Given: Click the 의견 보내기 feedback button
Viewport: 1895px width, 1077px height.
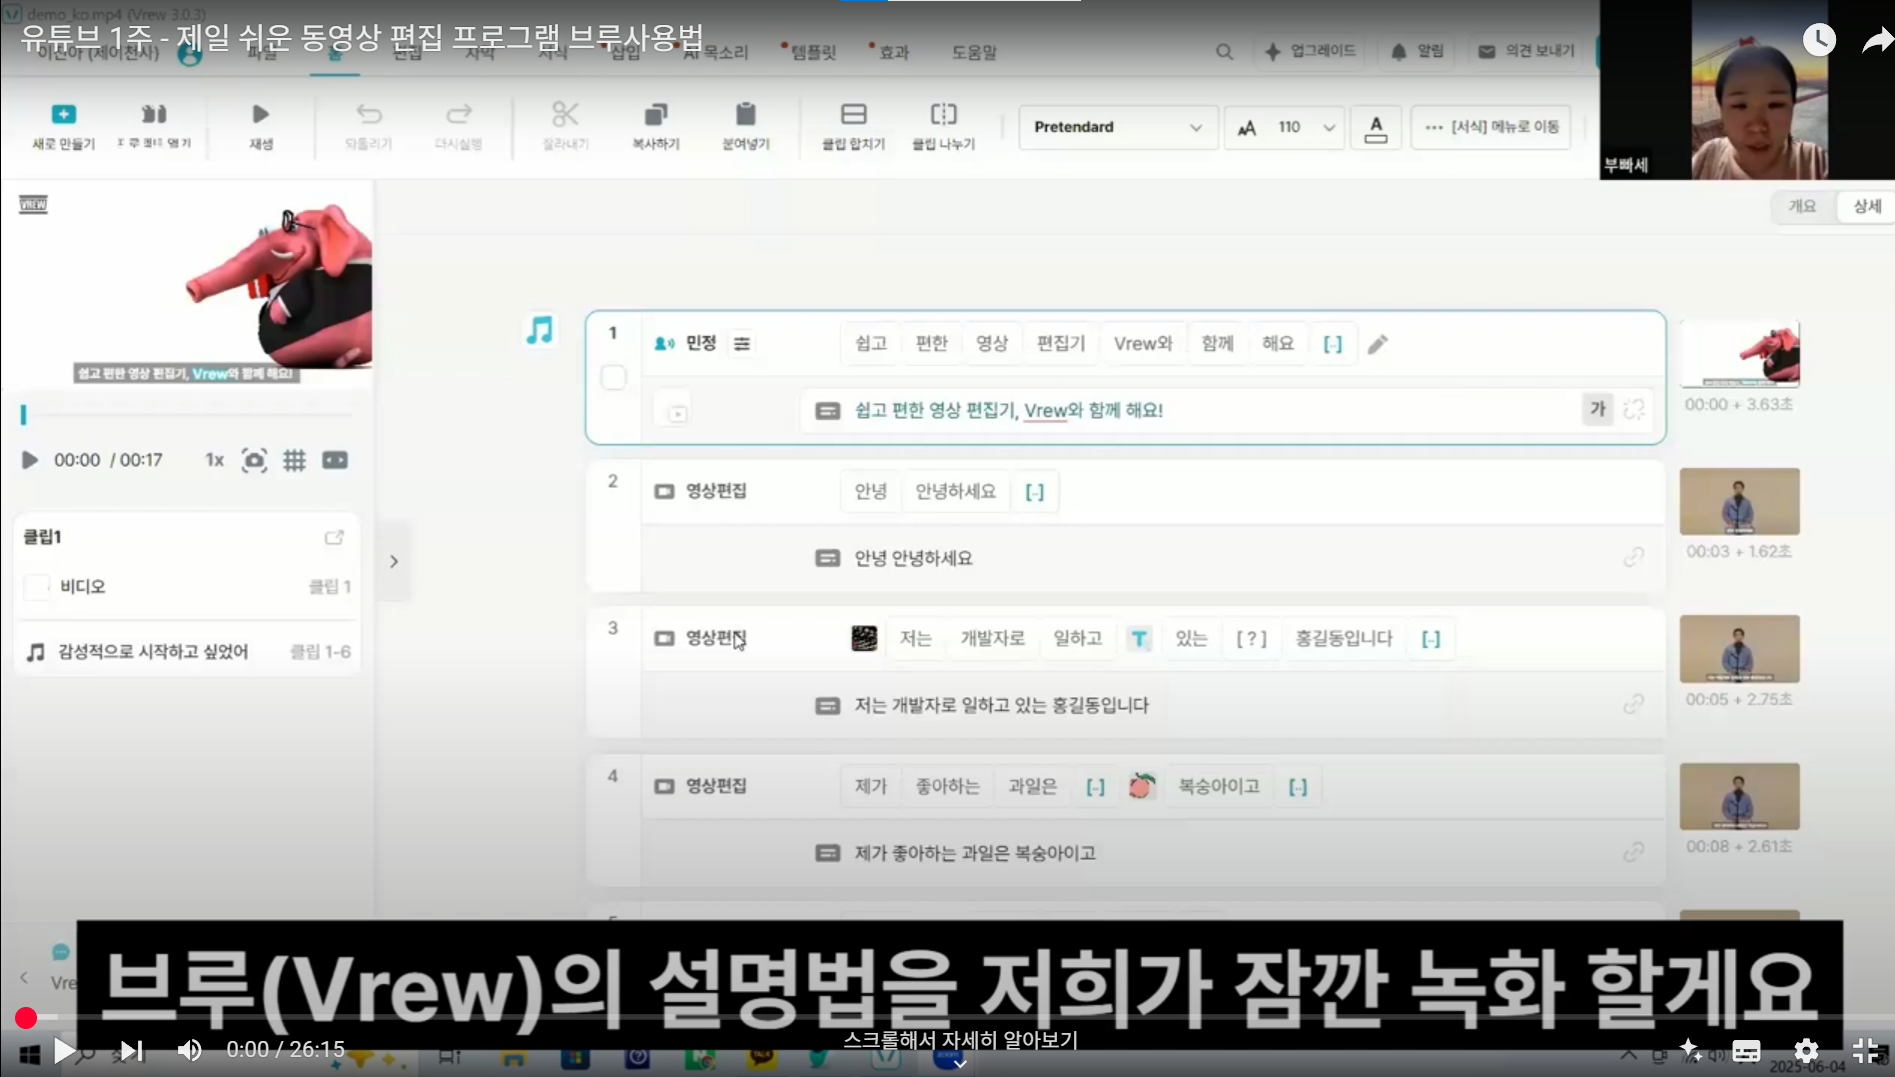Looking at the screenshot, I should pos(1527,51).
